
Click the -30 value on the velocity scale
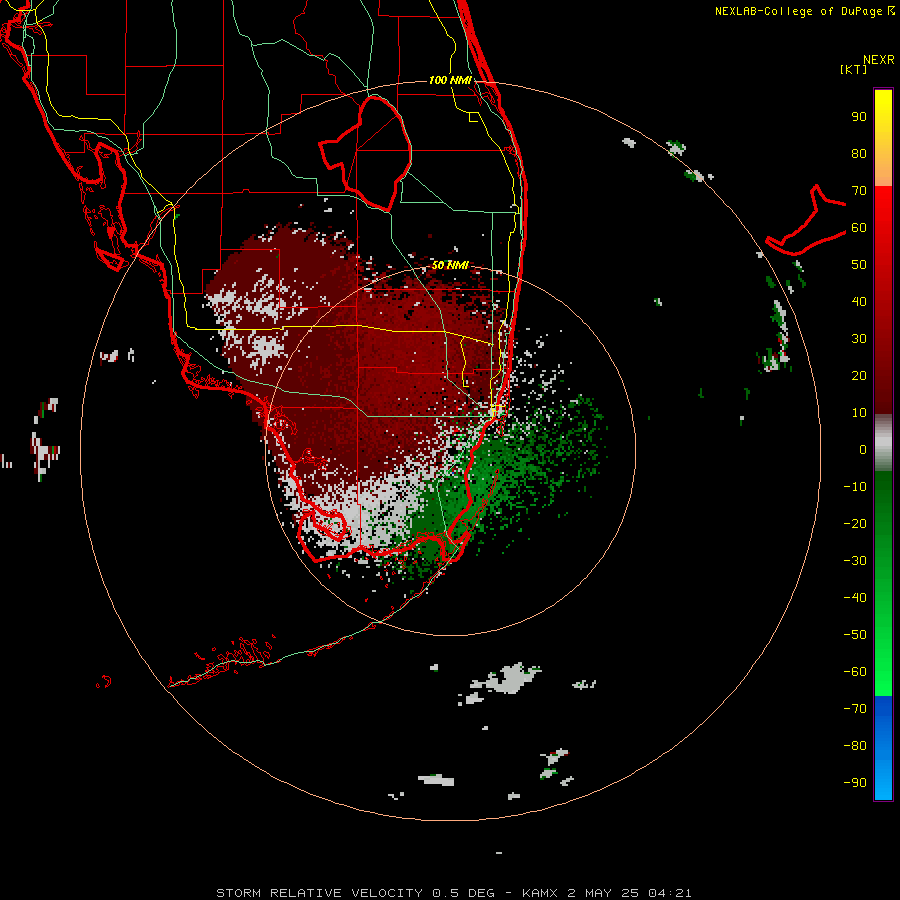855,561
